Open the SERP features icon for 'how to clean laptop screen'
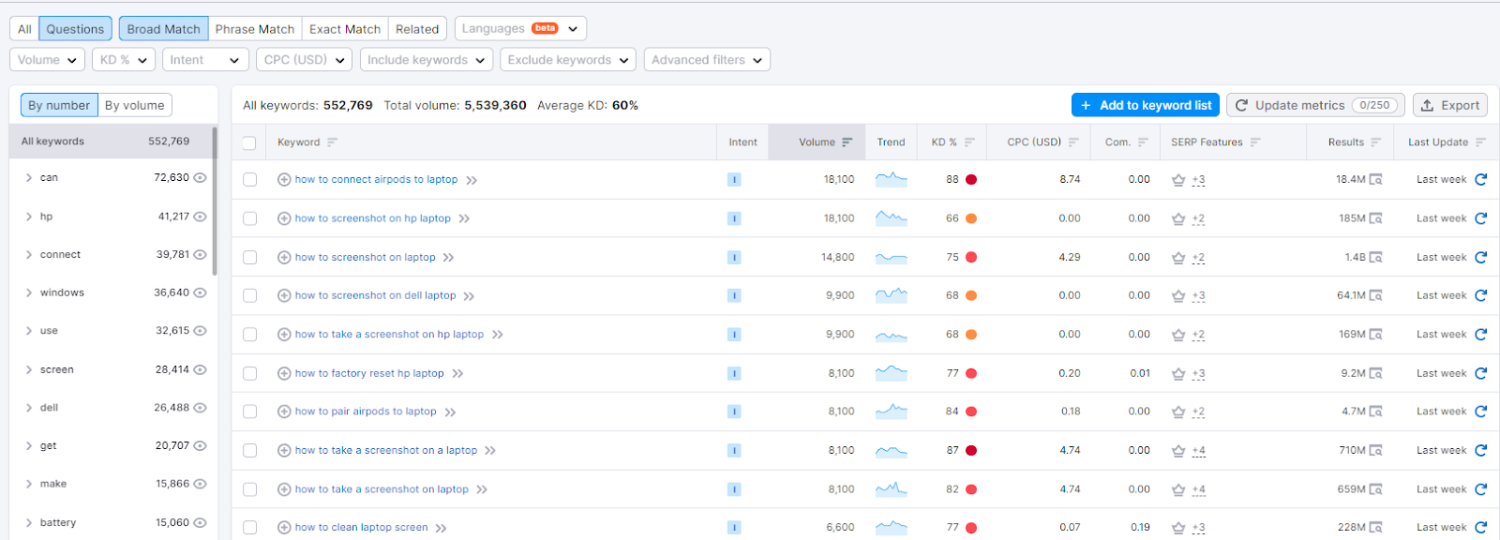Viewport: 1500px width, 540px height. tap(1178, 528)
